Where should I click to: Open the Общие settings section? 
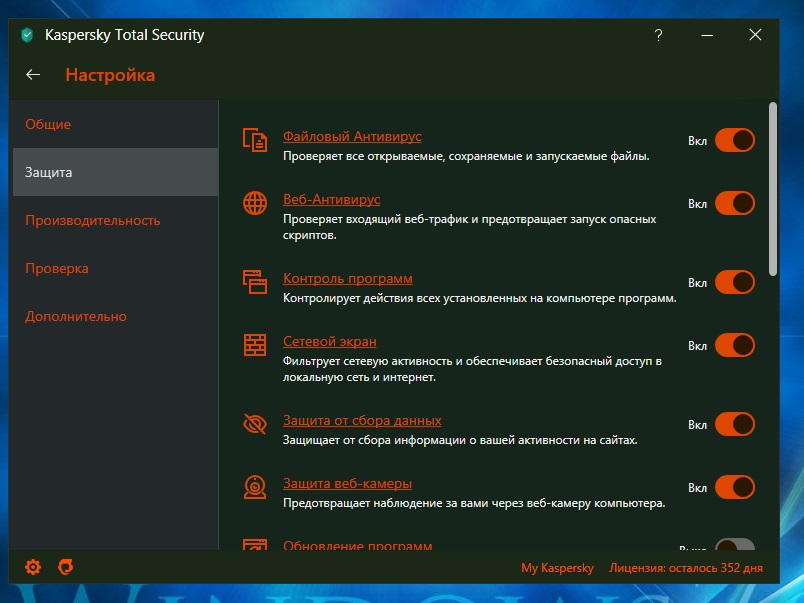[x=115, y=124]
